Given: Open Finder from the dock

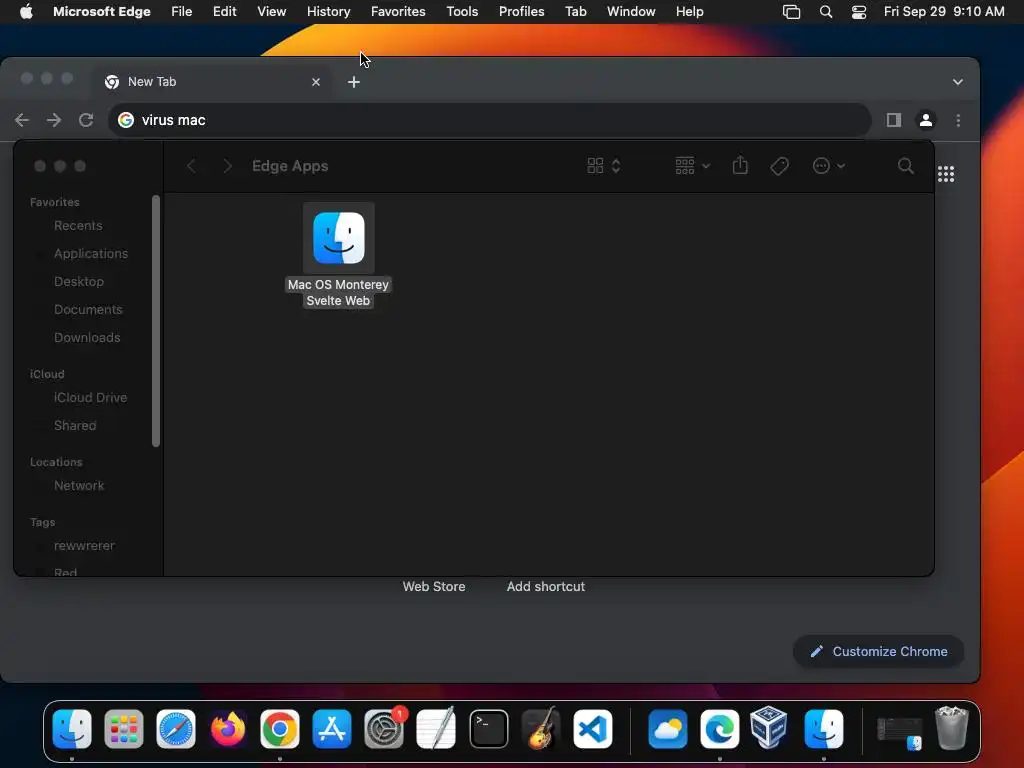Looking at the screenshot, I should click(x=72, y=729).
